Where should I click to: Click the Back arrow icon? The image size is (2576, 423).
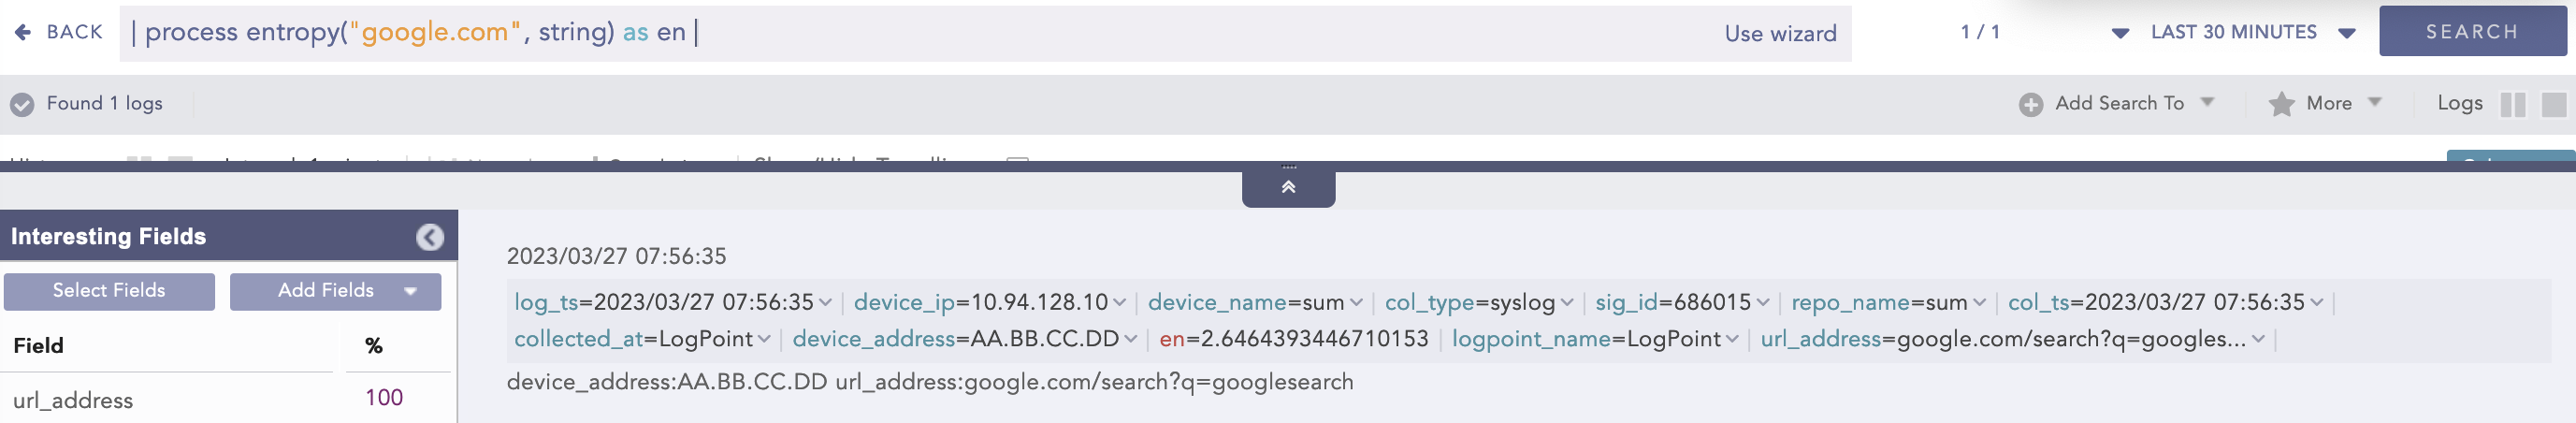point(23,32)
